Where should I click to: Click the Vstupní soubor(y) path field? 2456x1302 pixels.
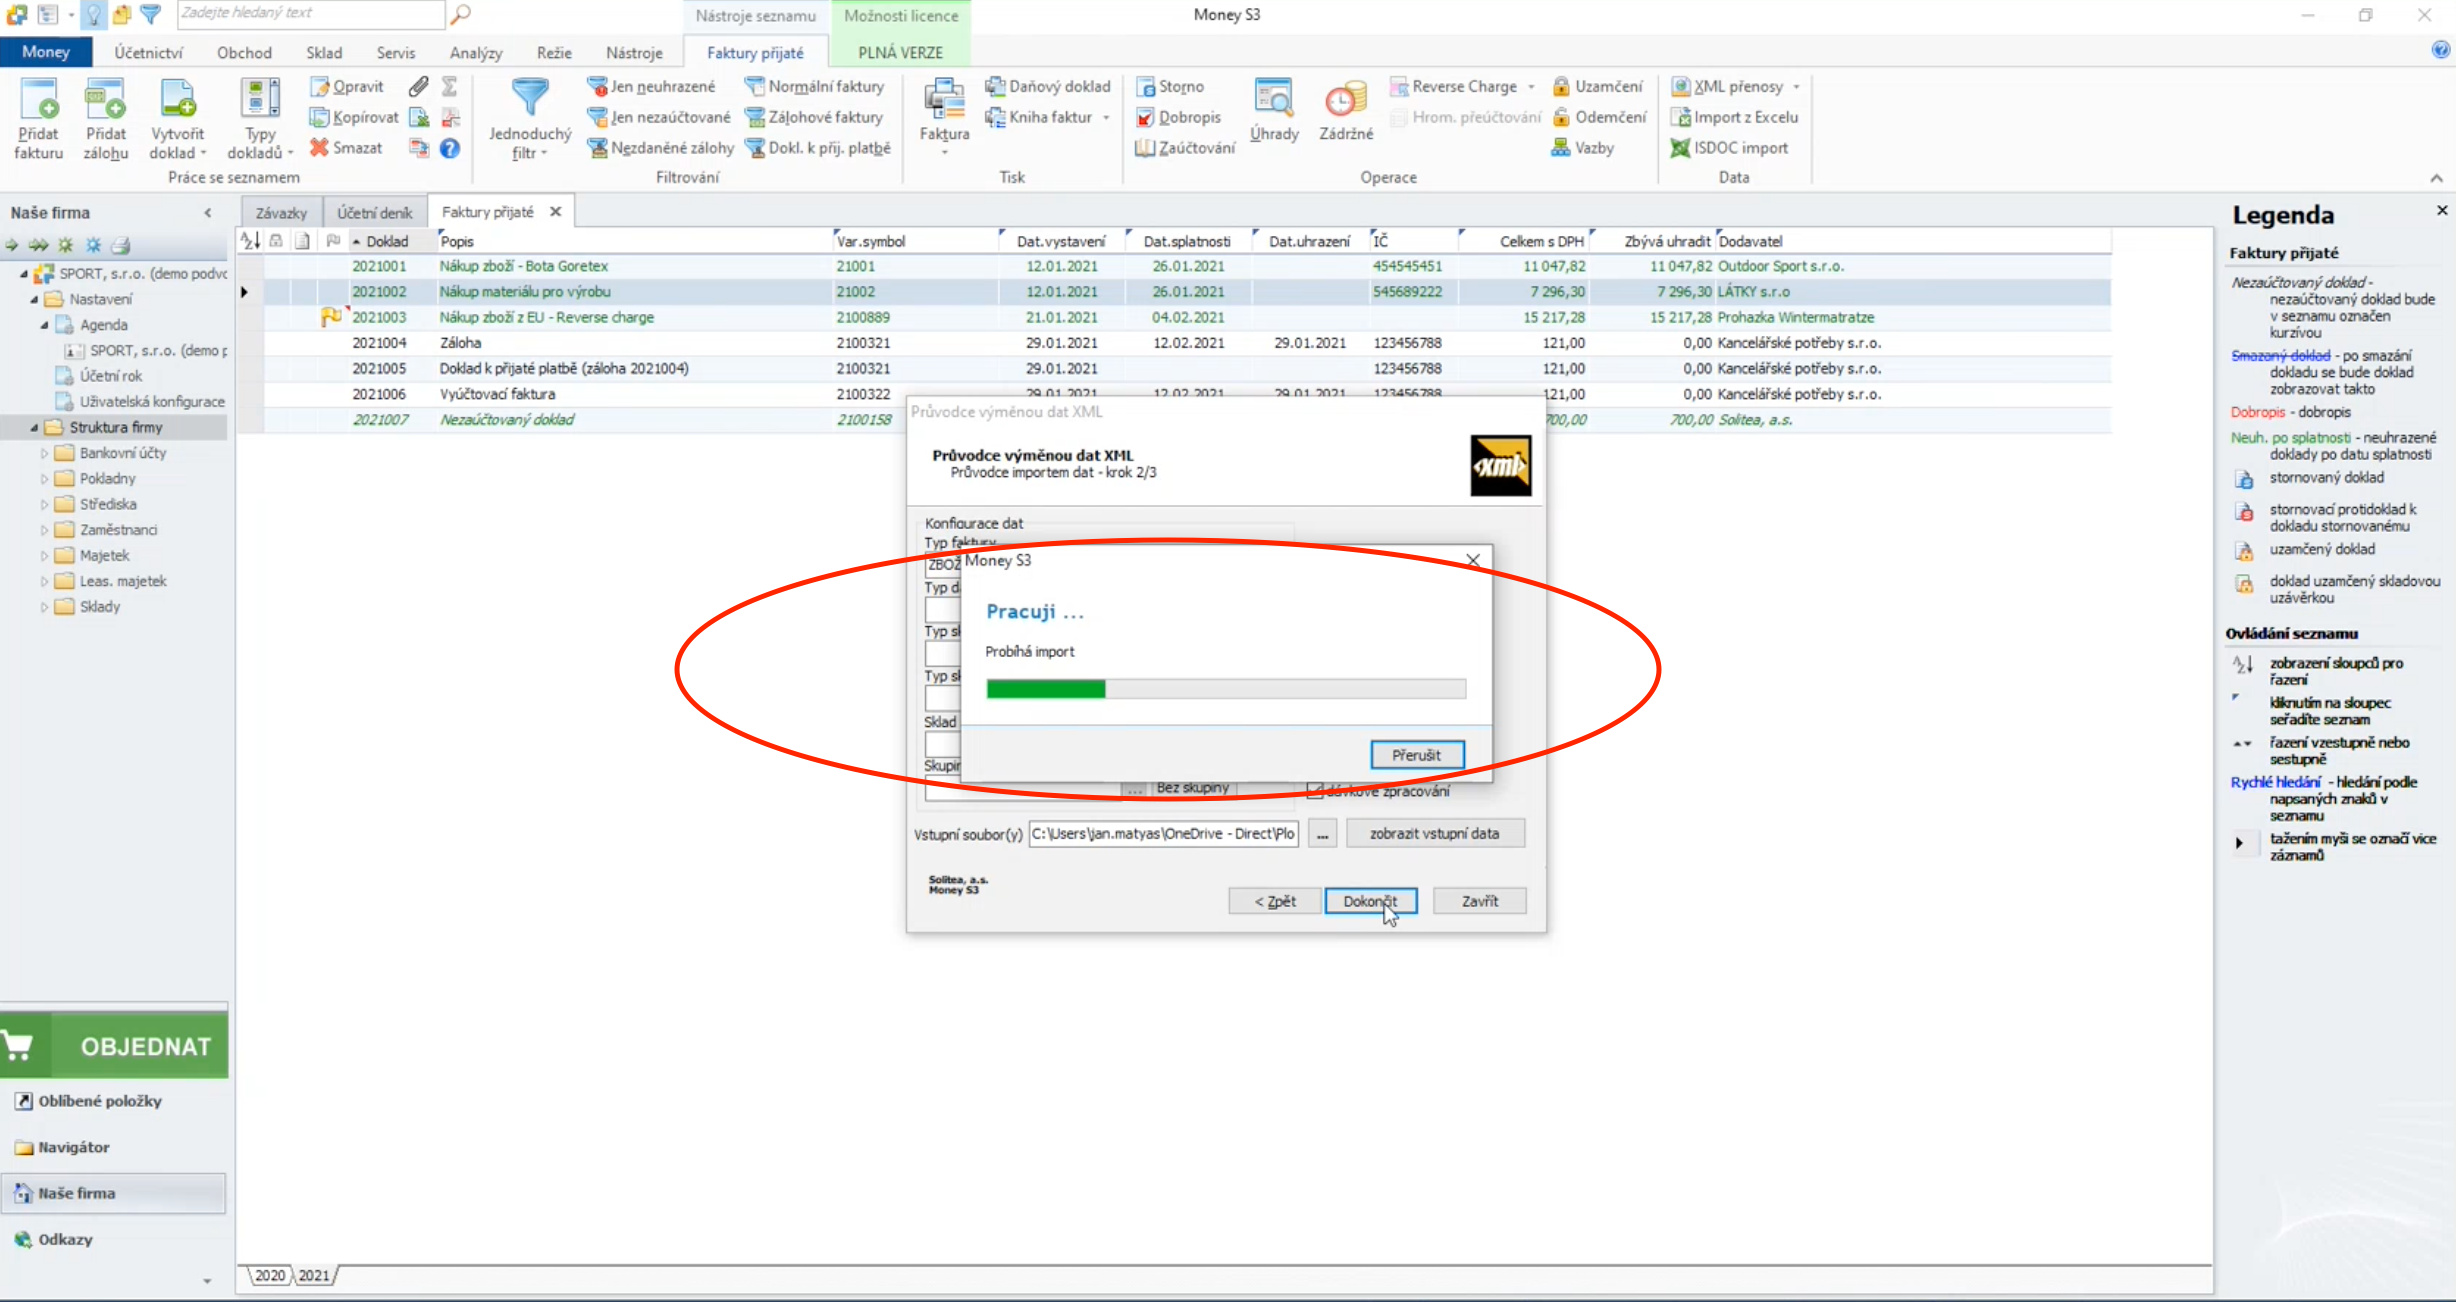coord(1164,833)
